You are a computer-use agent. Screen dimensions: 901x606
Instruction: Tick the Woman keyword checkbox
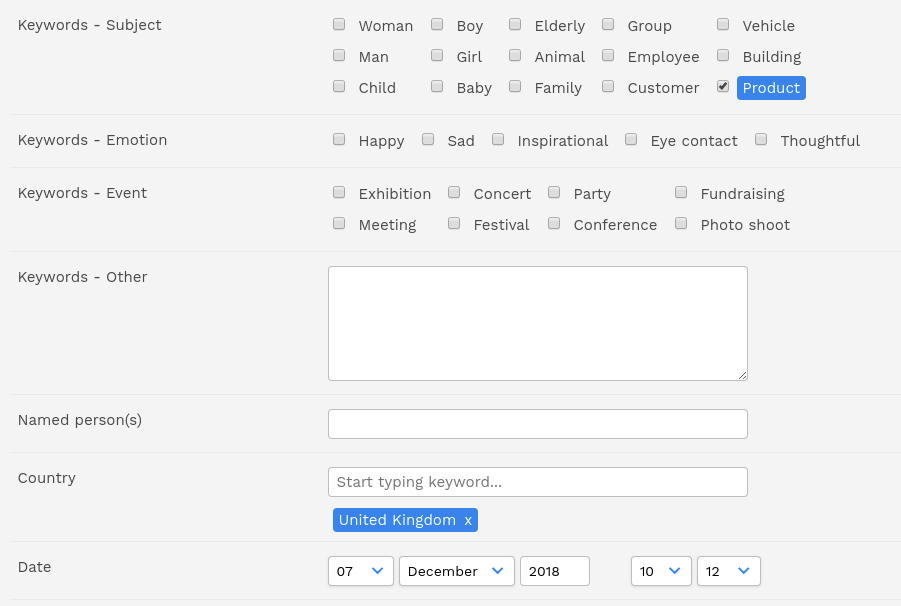339,24
